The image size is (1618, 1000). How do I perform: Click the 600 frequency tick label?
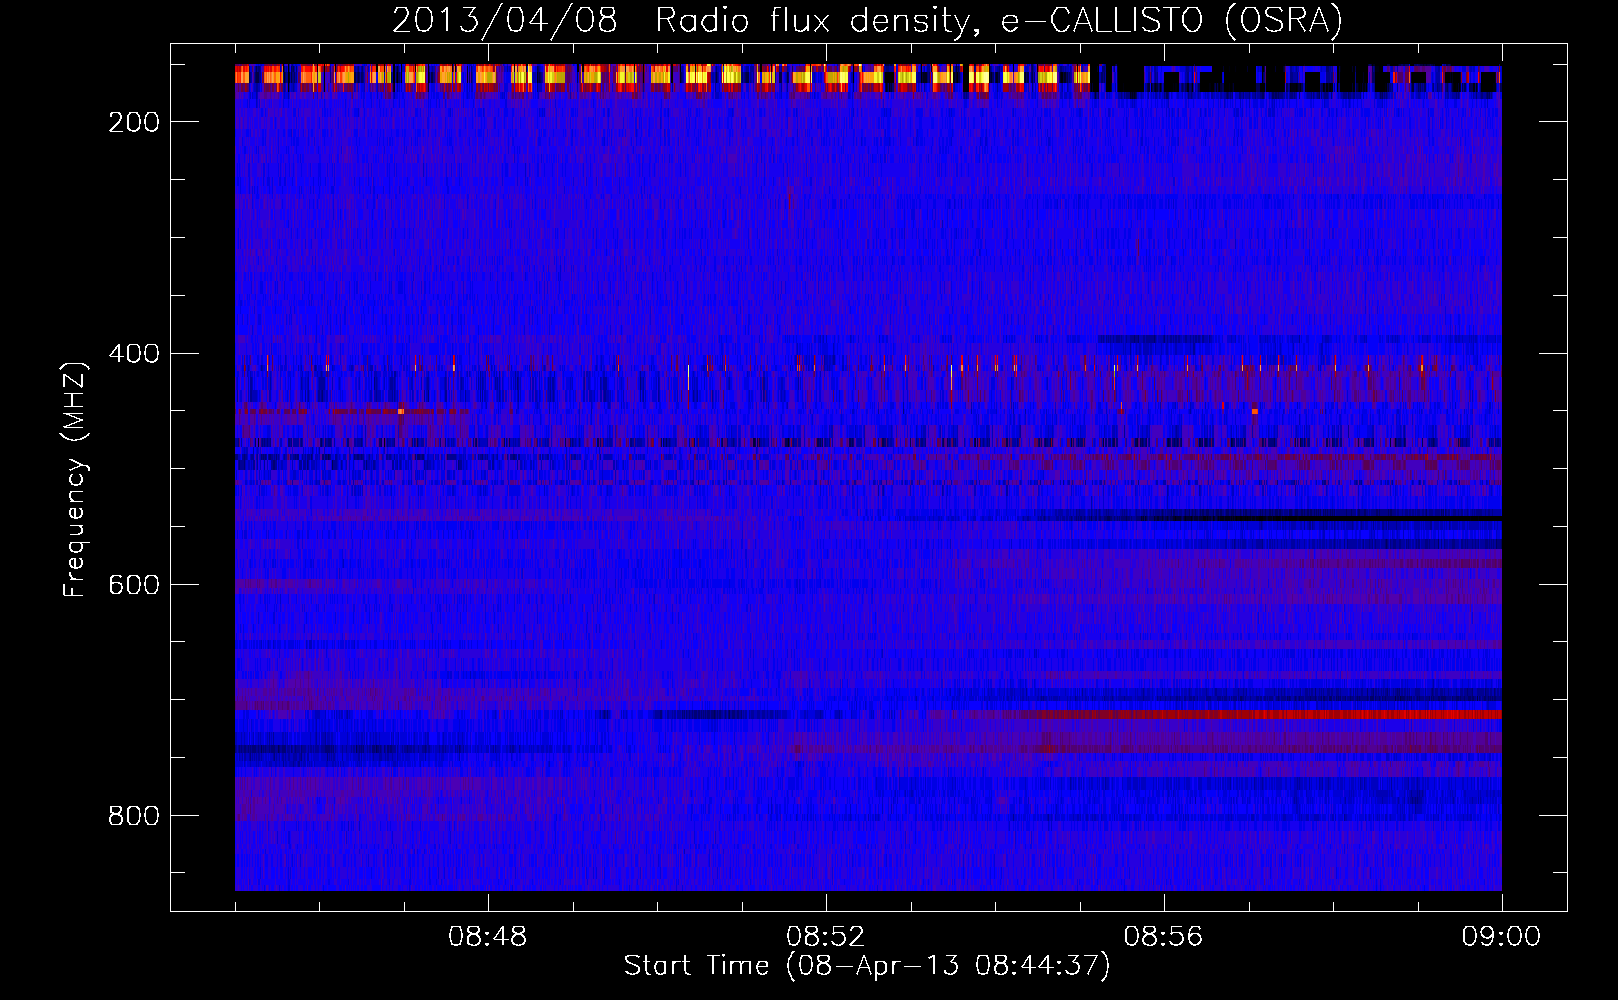click(x=134, y=585)
